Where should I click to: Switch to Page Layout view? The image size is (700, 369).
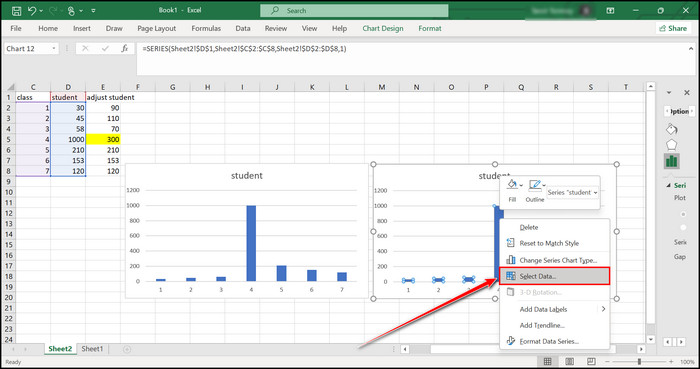pos(570,361)
